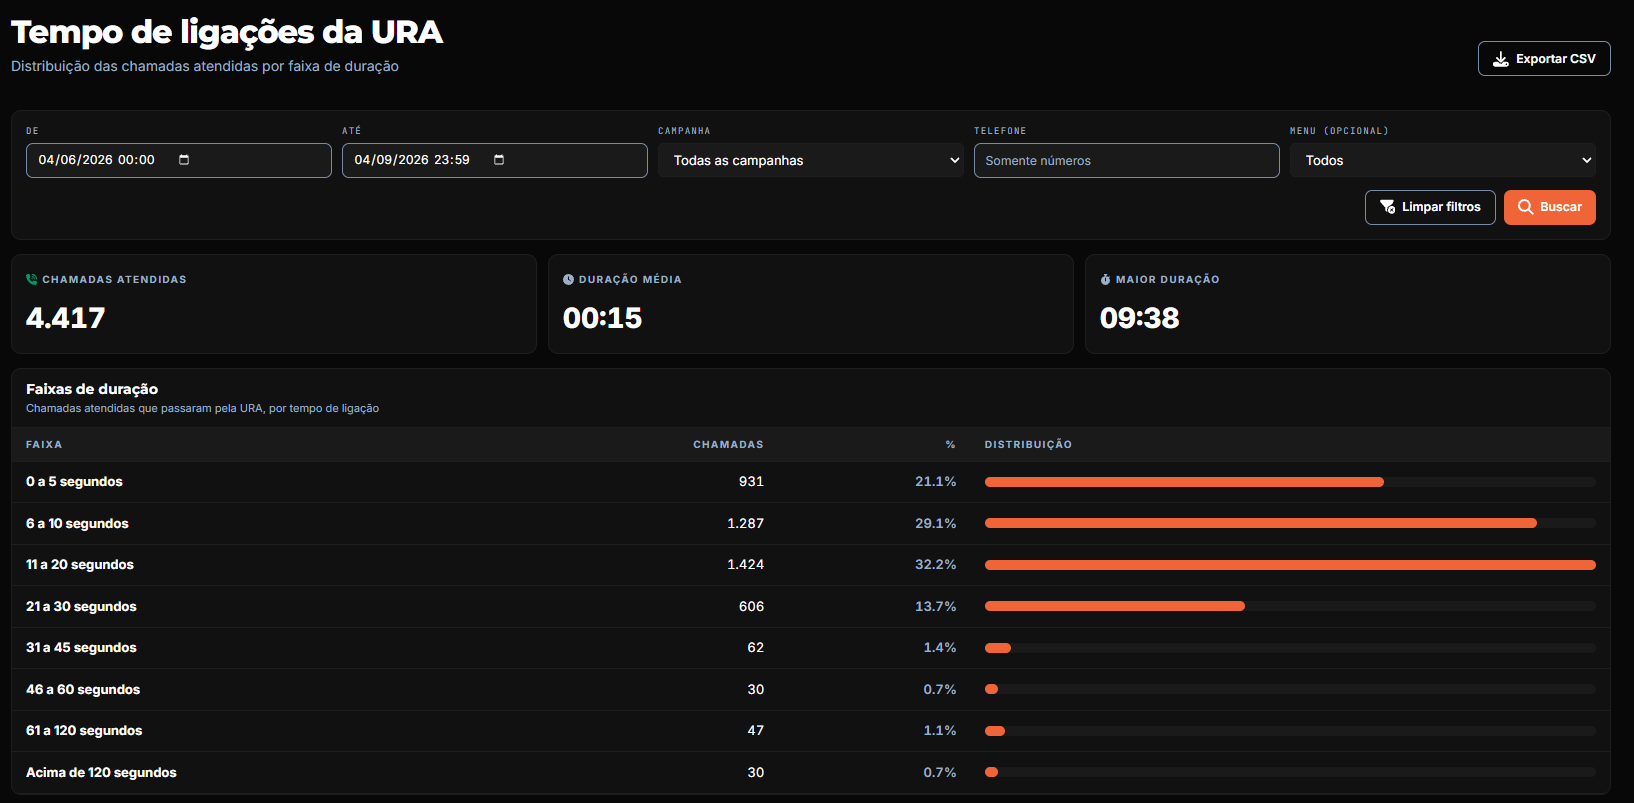
Task: Select the row label '11 a 20 segundos'
Action: (x=80, y=565)
